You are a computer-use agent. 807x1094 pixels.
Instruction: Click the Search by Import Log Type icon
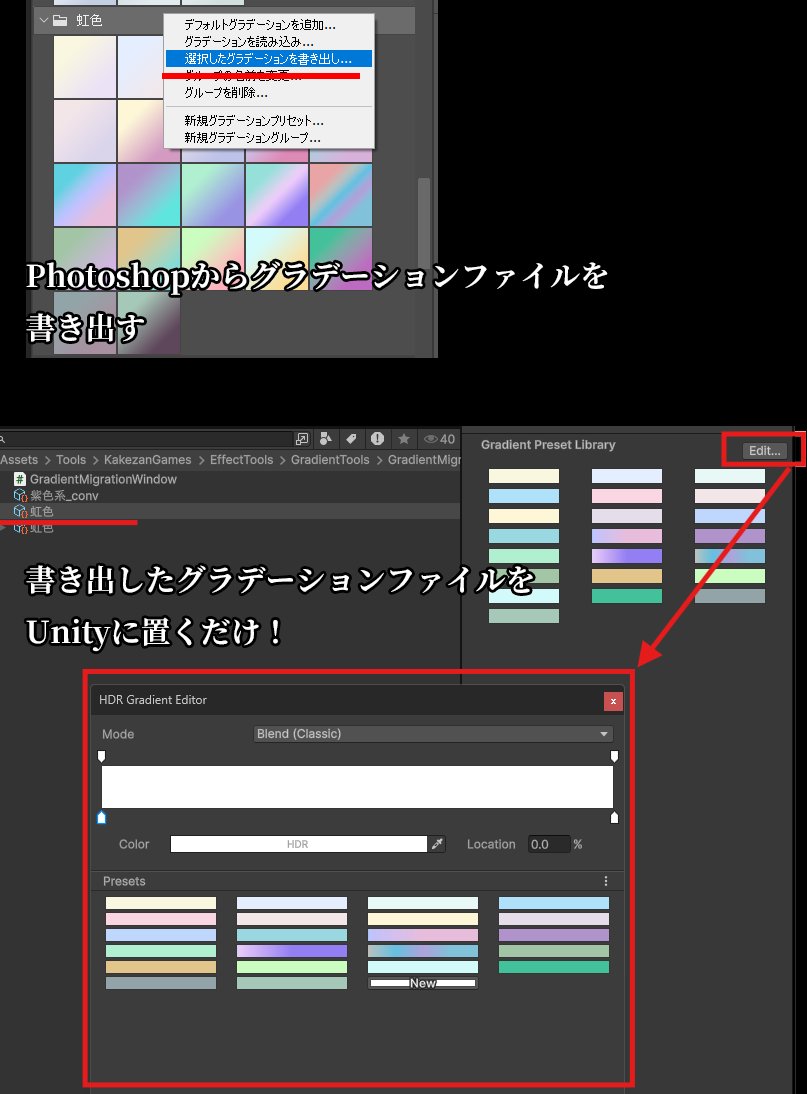[377, 439]
